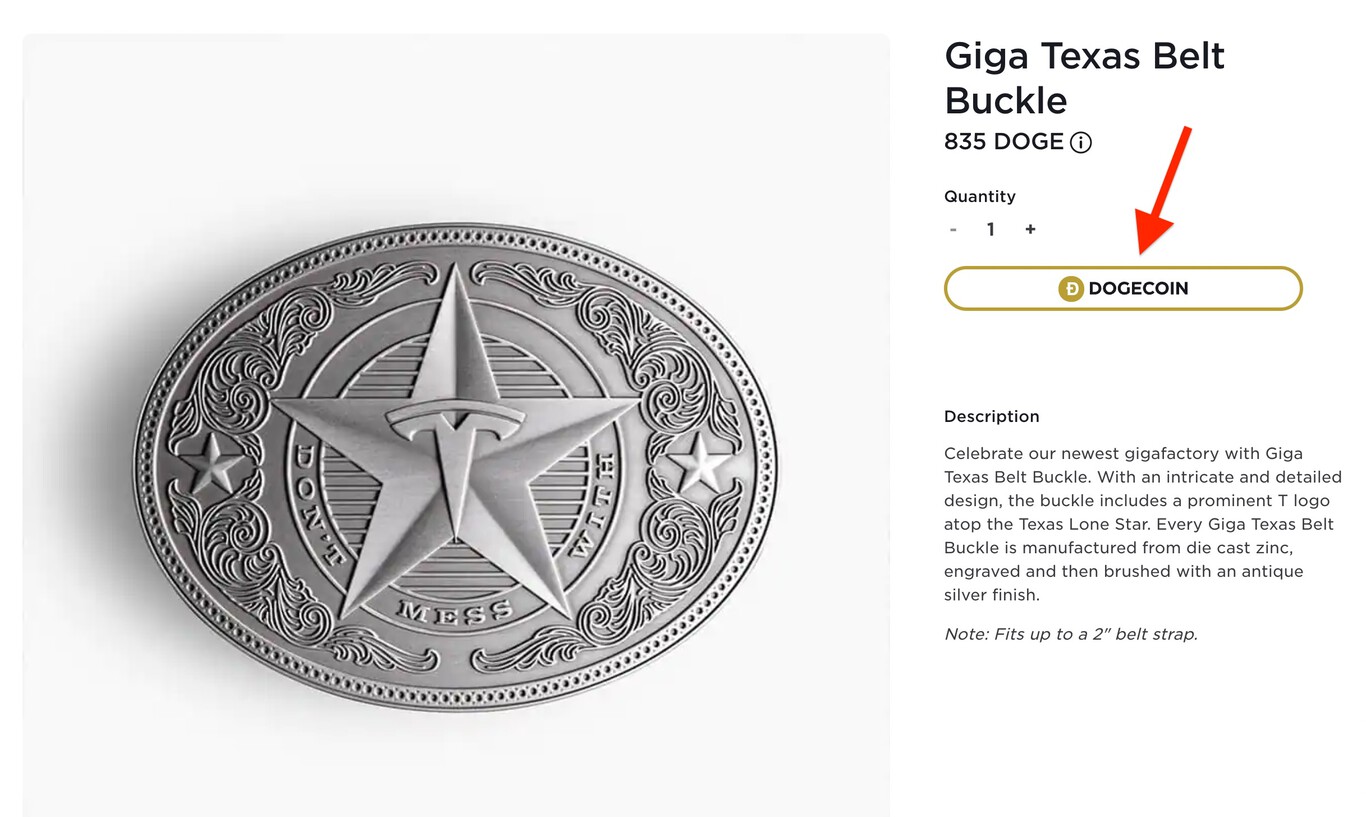Click the info icon beside 835 DOGE
This screenshot has height=817, width=1366.
pos(1081,143)
